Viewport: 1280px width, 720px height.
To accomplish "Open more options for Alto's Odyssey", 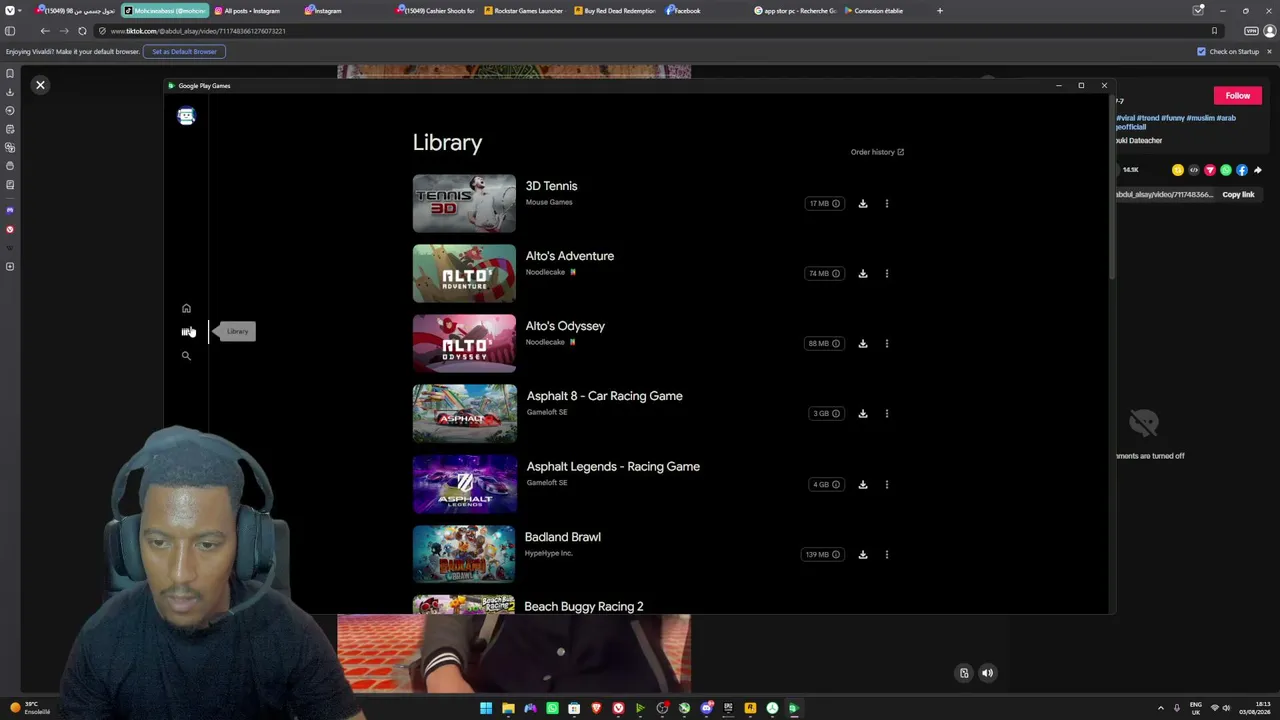I will pos(887,344).
